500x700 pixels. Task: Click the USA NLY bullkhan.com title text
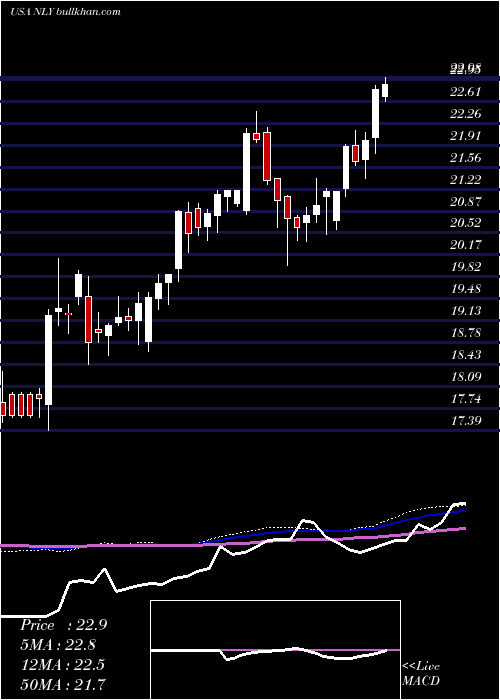65,12
